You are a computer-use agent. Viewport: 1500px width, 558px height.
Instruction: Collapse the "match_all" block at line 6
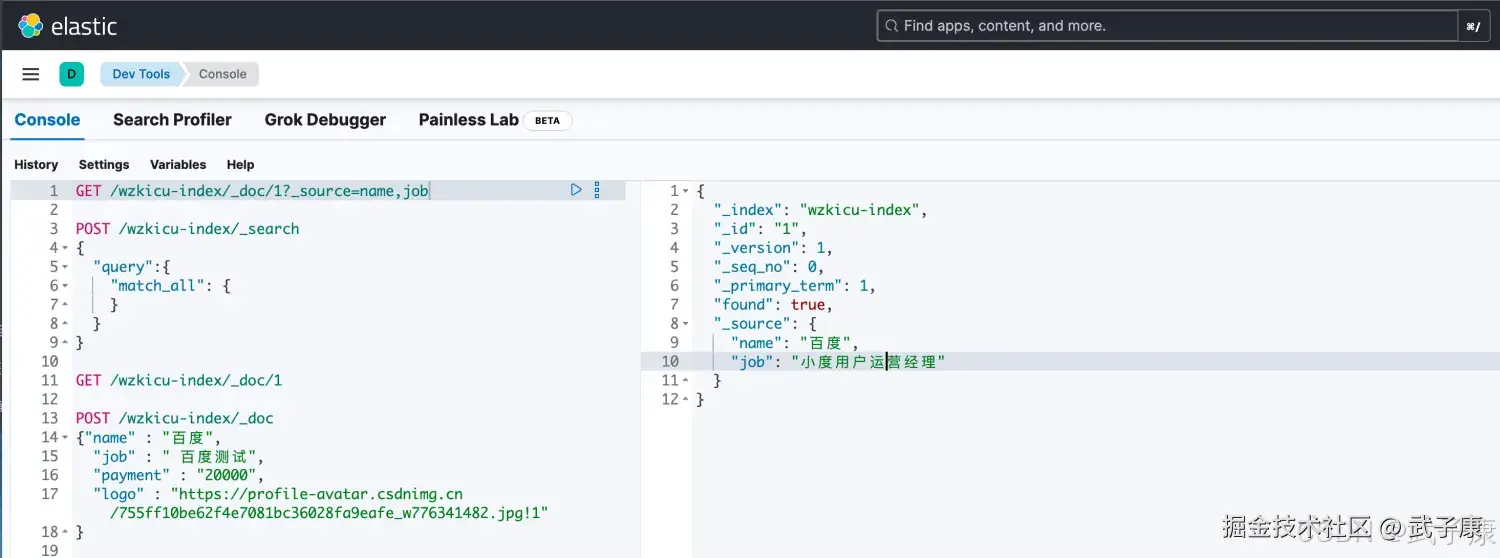tap(65, 286)
